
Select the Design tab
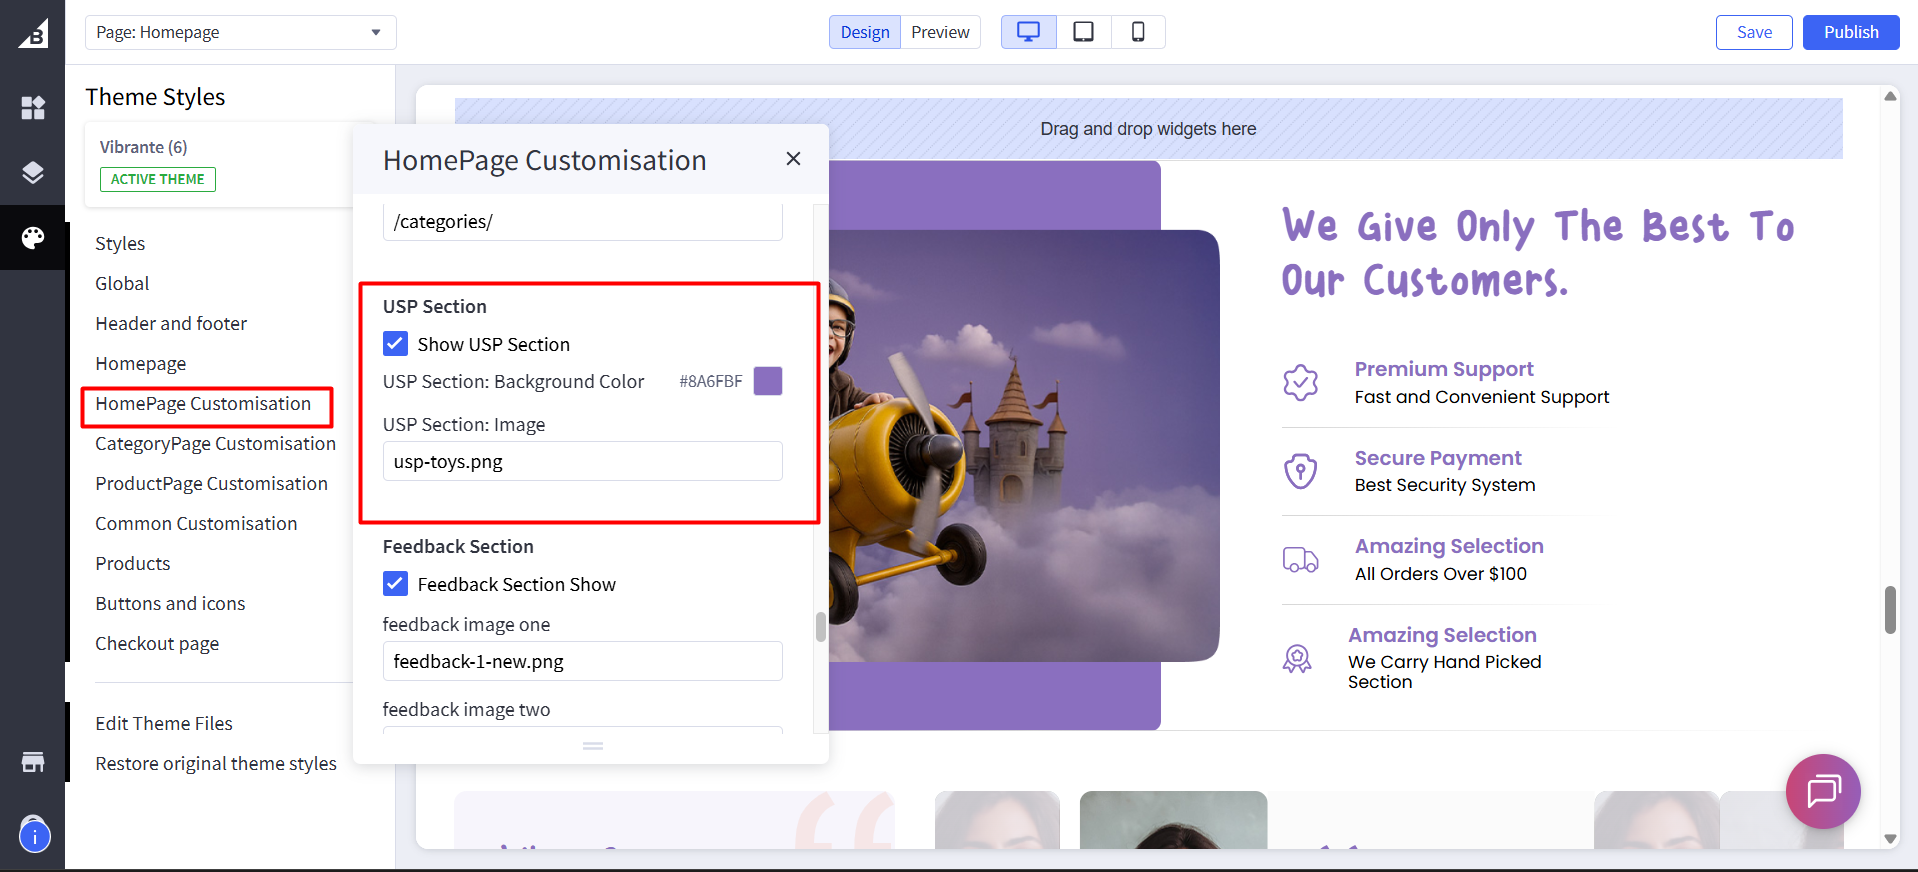click(x=865, y=32)
